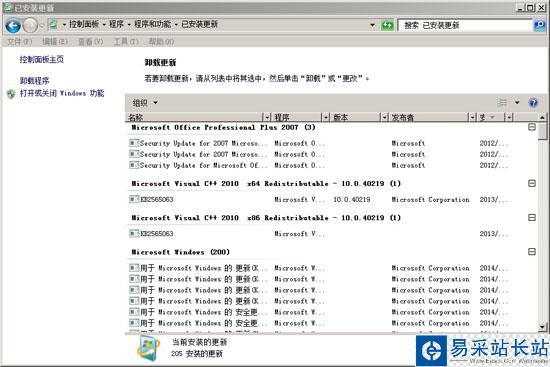Viewport: 550px width, 367px height.
Task: Open the 发布者 column filter dropdown arrow
Action: (x=473, y=117)
